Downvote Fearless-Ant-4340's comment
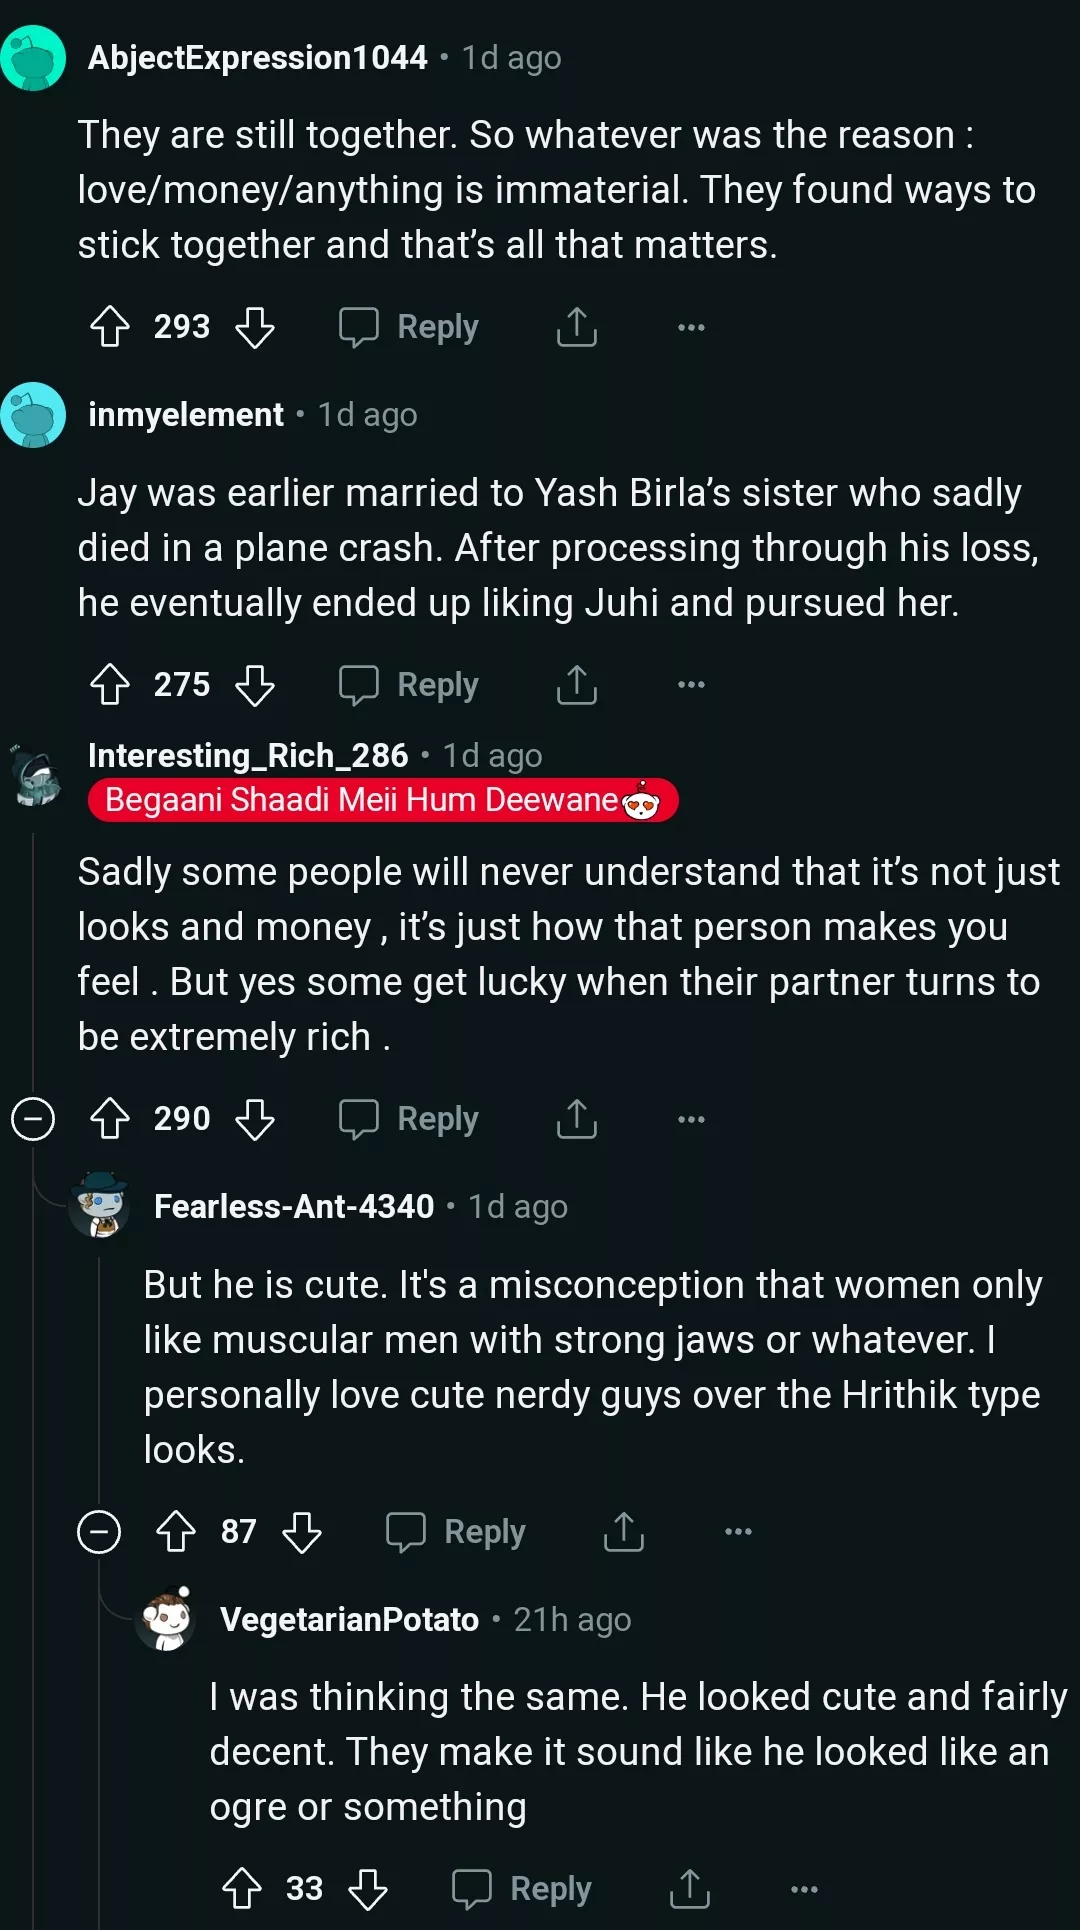This screenshot has height=1930, width=1080. pyautogui.click(x=304, y=1531)
